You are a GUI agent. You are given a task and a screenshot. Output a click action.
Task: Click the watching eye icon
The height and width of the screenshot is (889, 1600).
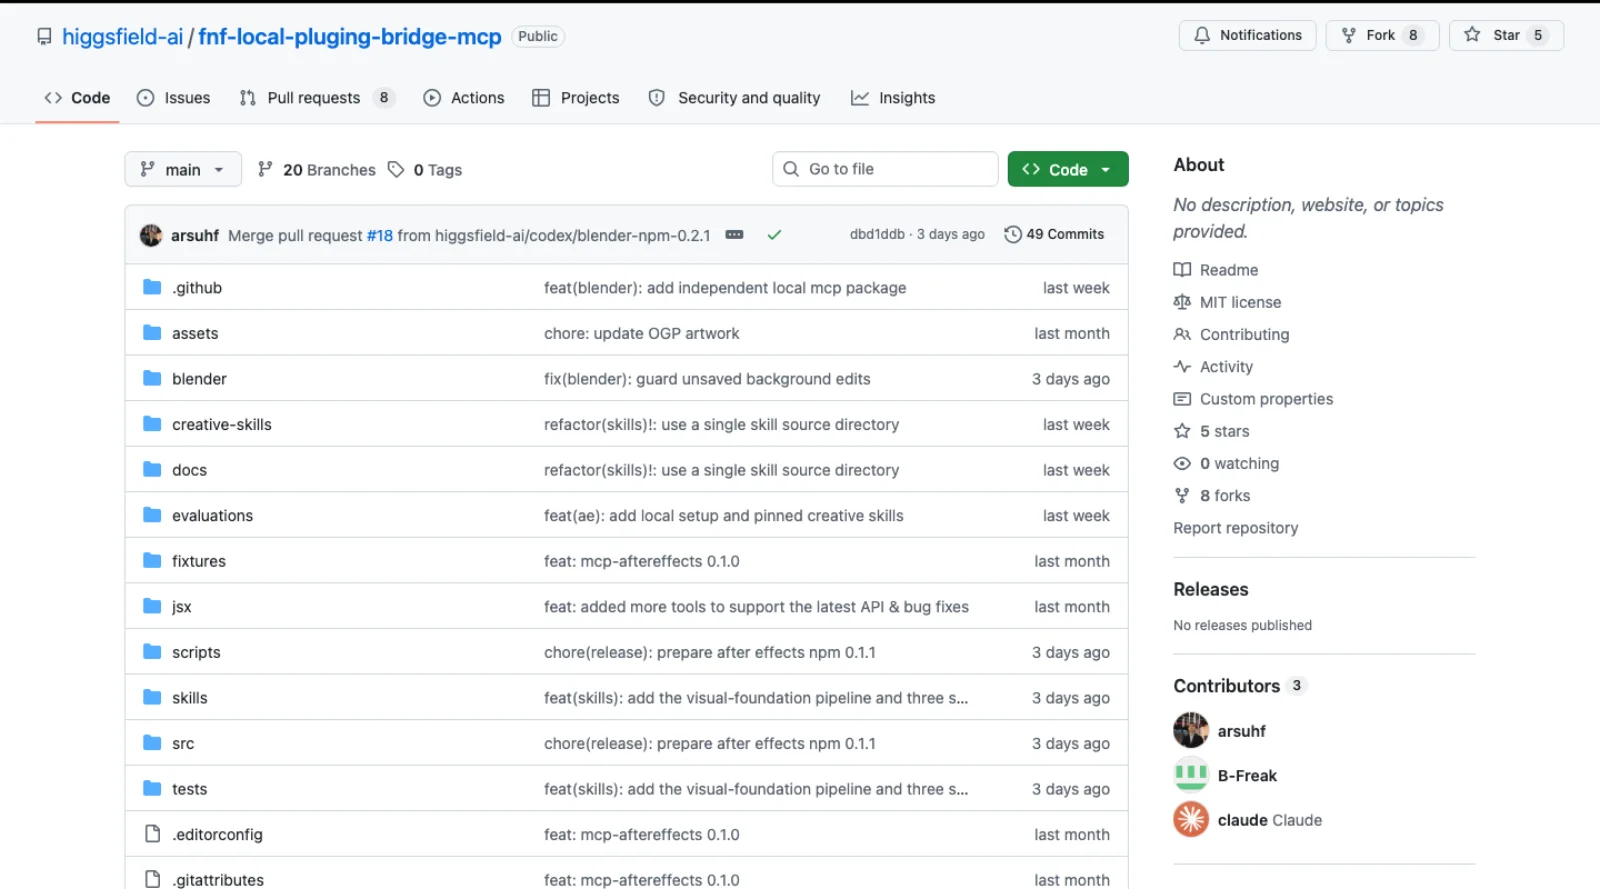click(x=1182, y=463)
